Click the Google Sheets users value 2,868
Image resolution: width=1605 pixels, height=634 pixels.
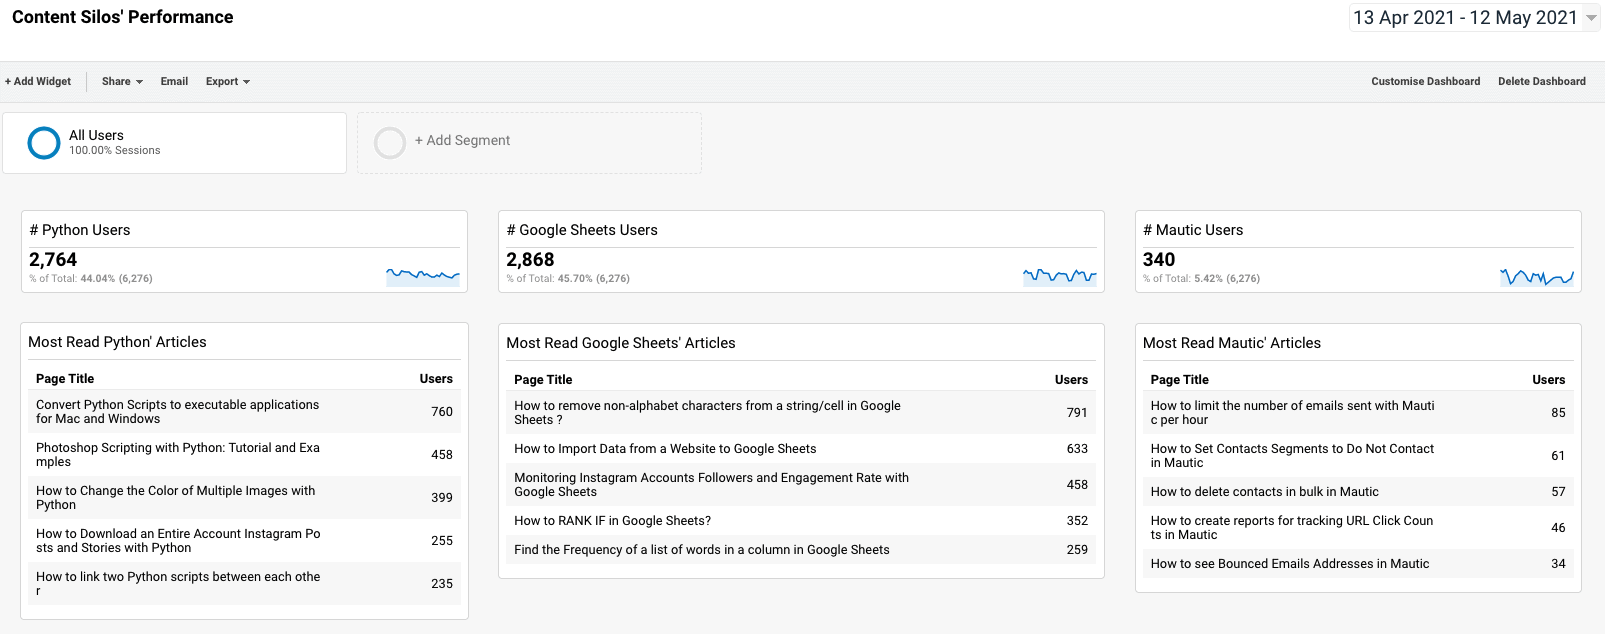tap(530, 259)
